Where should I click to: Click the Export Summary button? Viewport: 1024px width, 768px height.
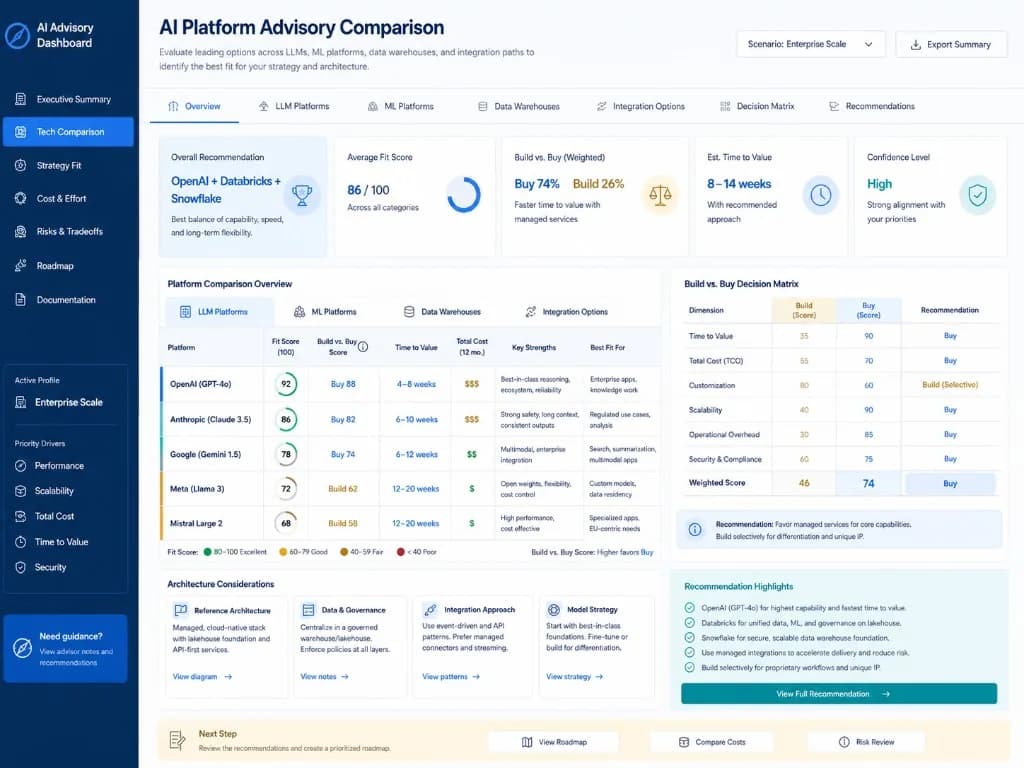point(951,44)
